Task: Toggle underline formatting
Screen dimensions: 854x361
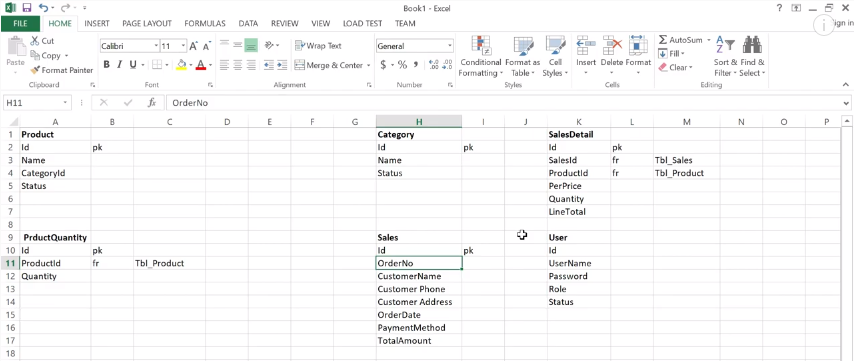Action: [x=133, y=65]
